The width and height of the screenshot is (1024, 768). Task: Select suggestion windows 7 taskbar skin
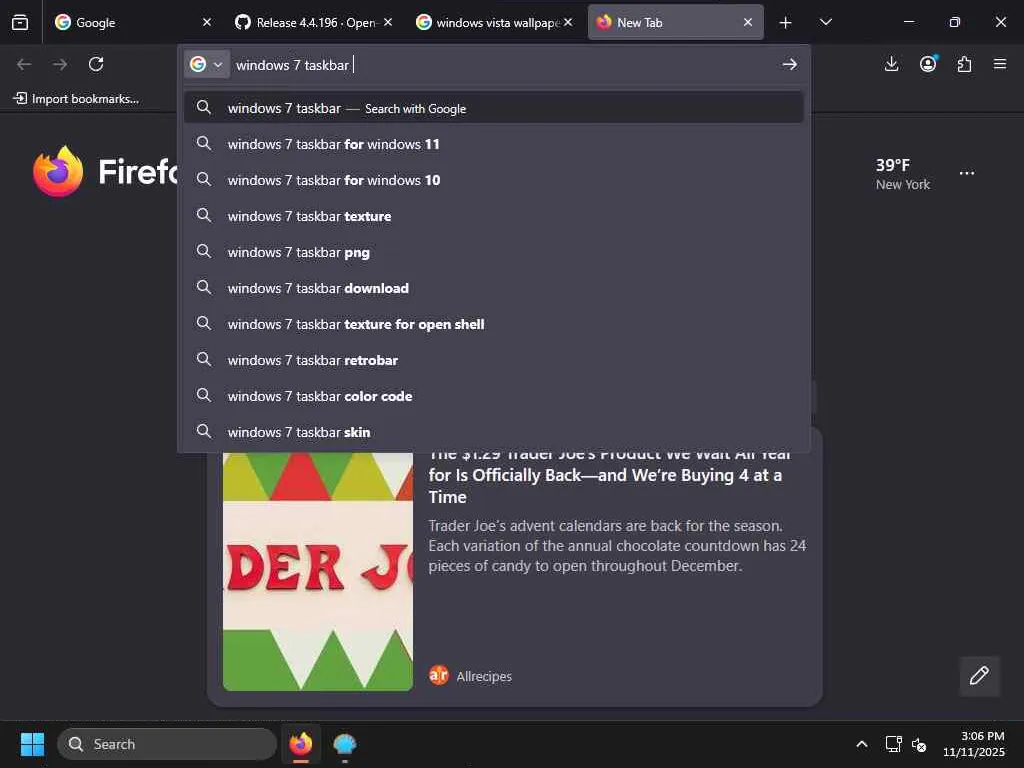coord(494,432)
